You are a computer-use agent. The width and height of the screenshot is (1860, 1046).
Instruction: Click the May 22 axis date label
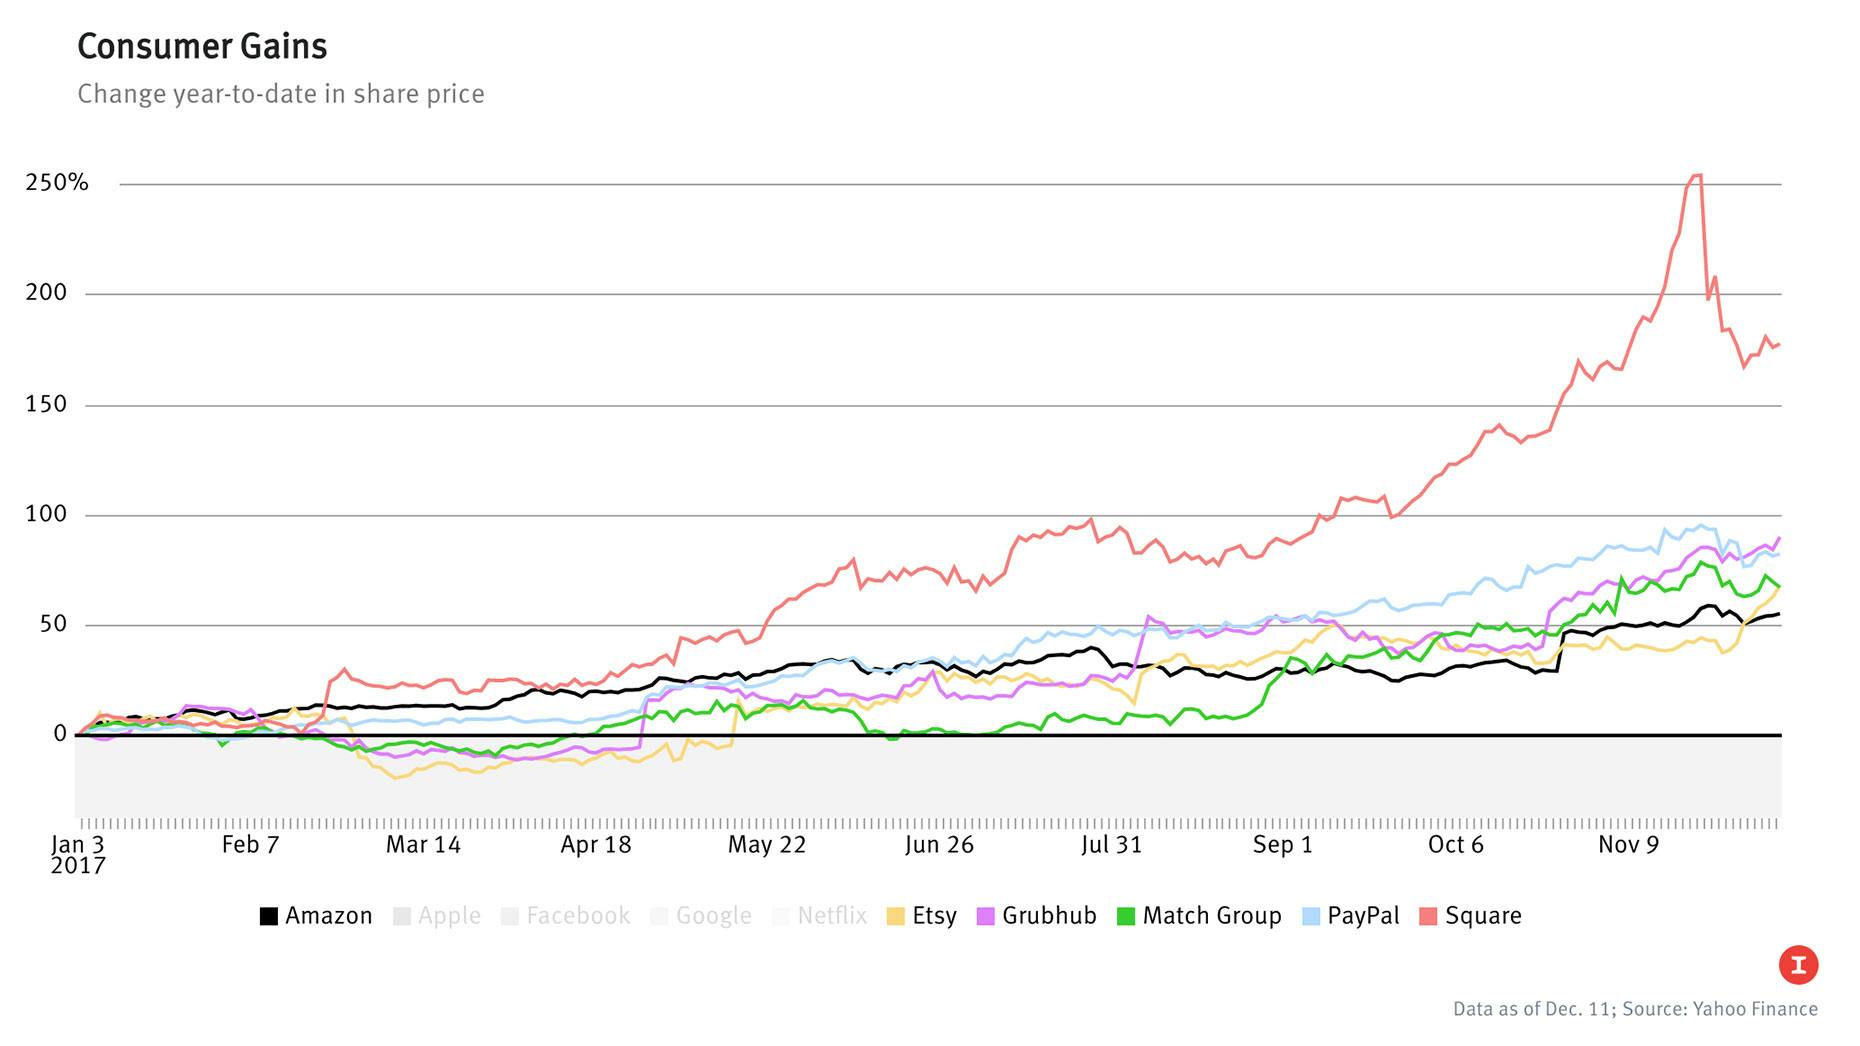766,845
